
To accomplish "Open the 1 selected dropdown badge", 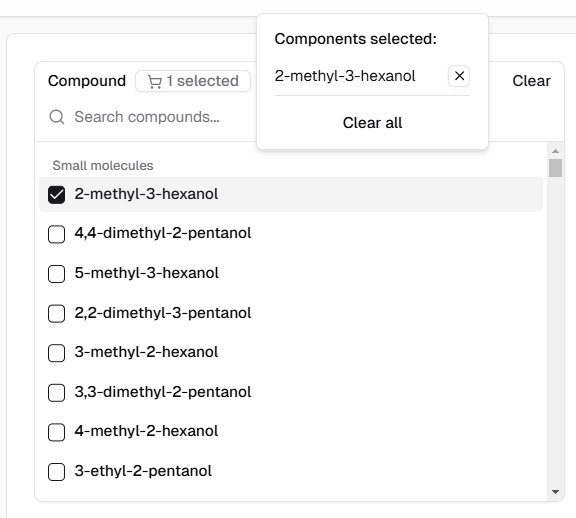I will point(193,81).
